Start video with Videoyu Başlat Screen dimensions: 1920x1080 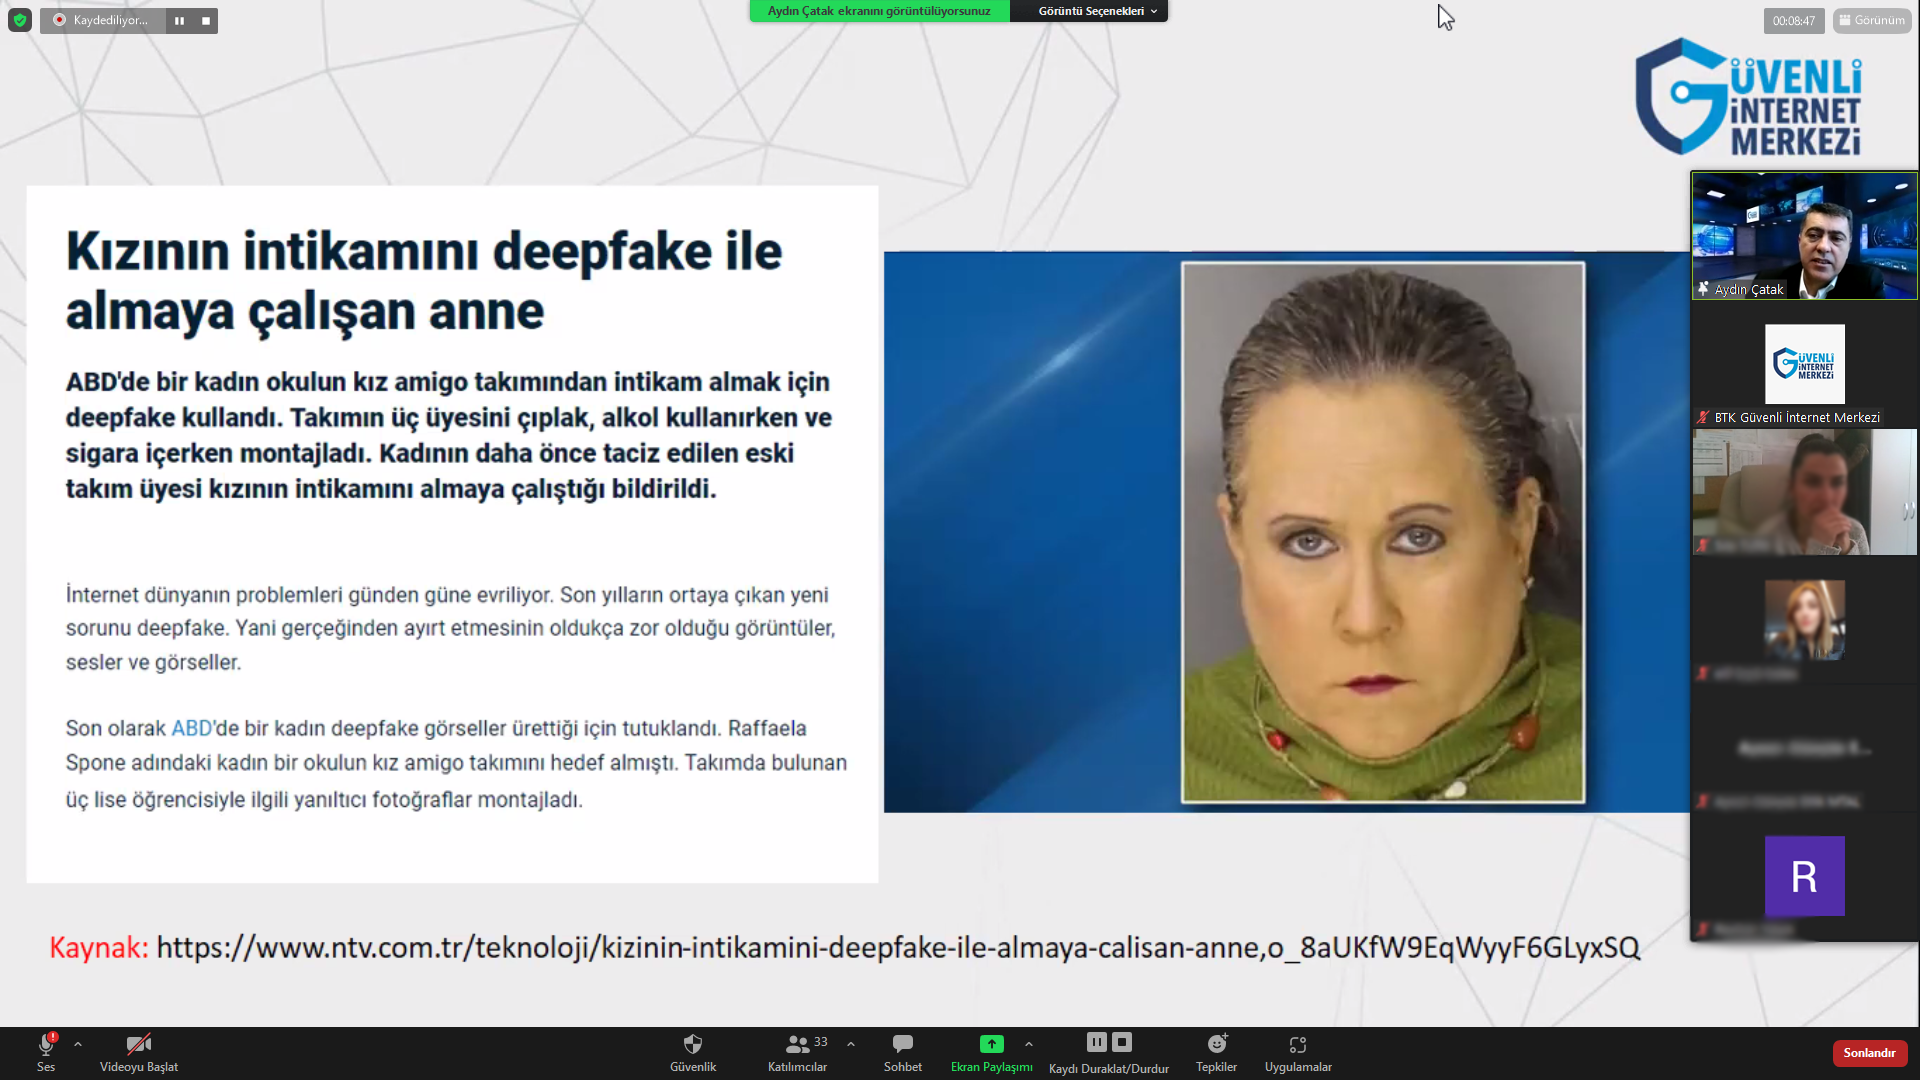[139, 1052]
